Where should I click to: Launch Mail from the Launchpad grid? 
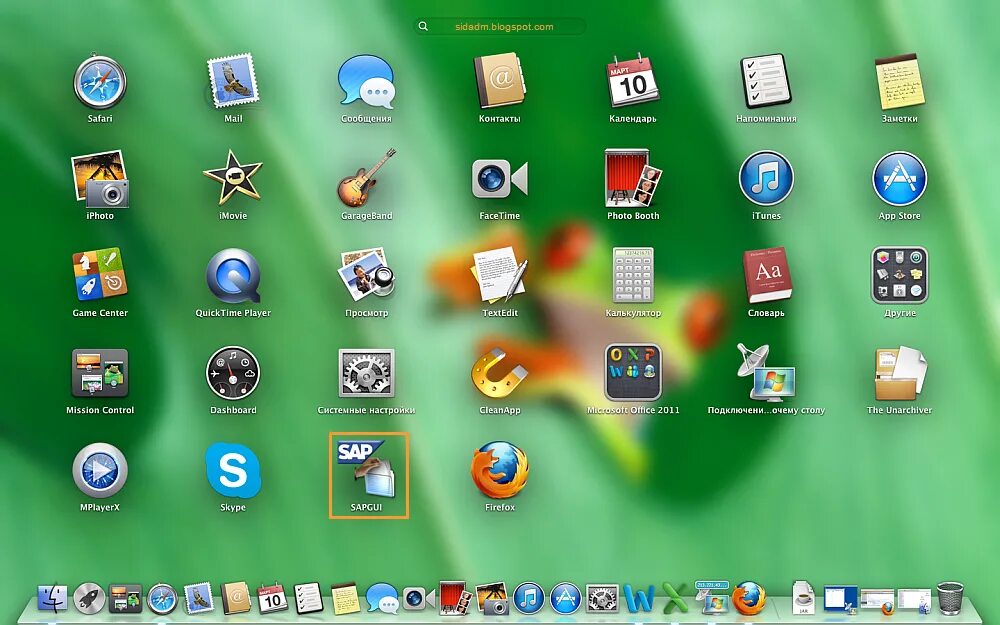233,82
